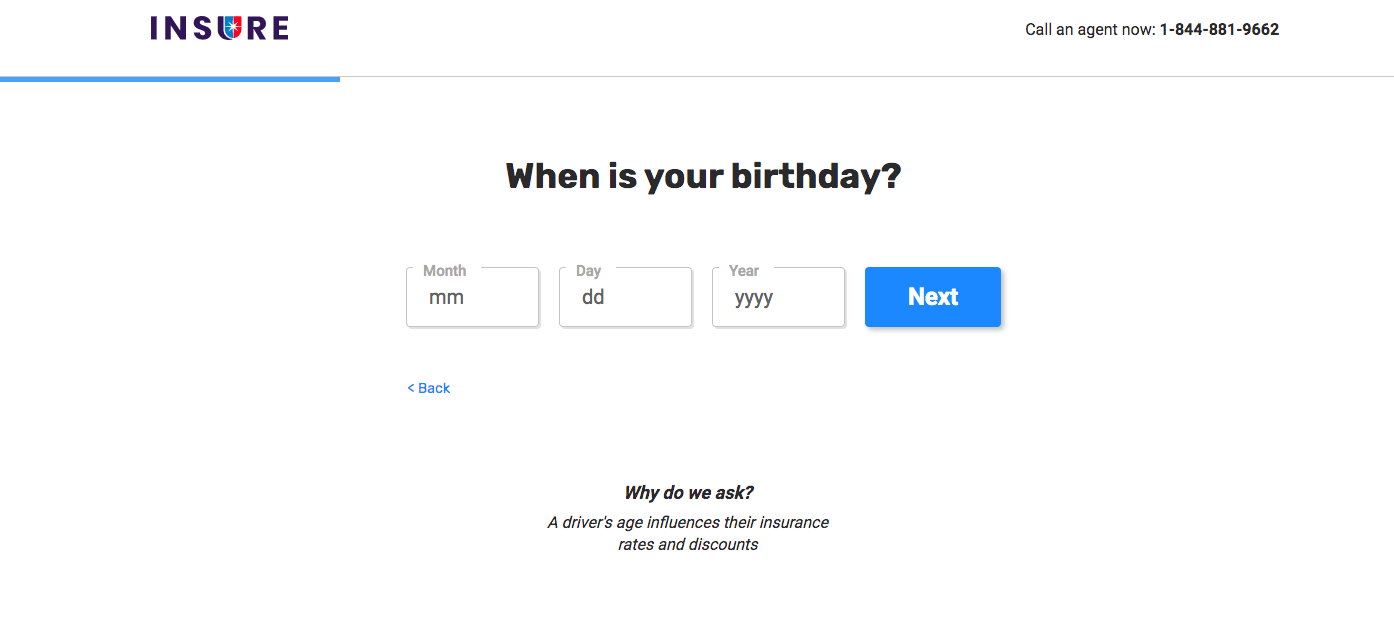Screen dimensions: 1394x617
Task: Click the 'mm' placeholder text
Action: coord(446,297)
